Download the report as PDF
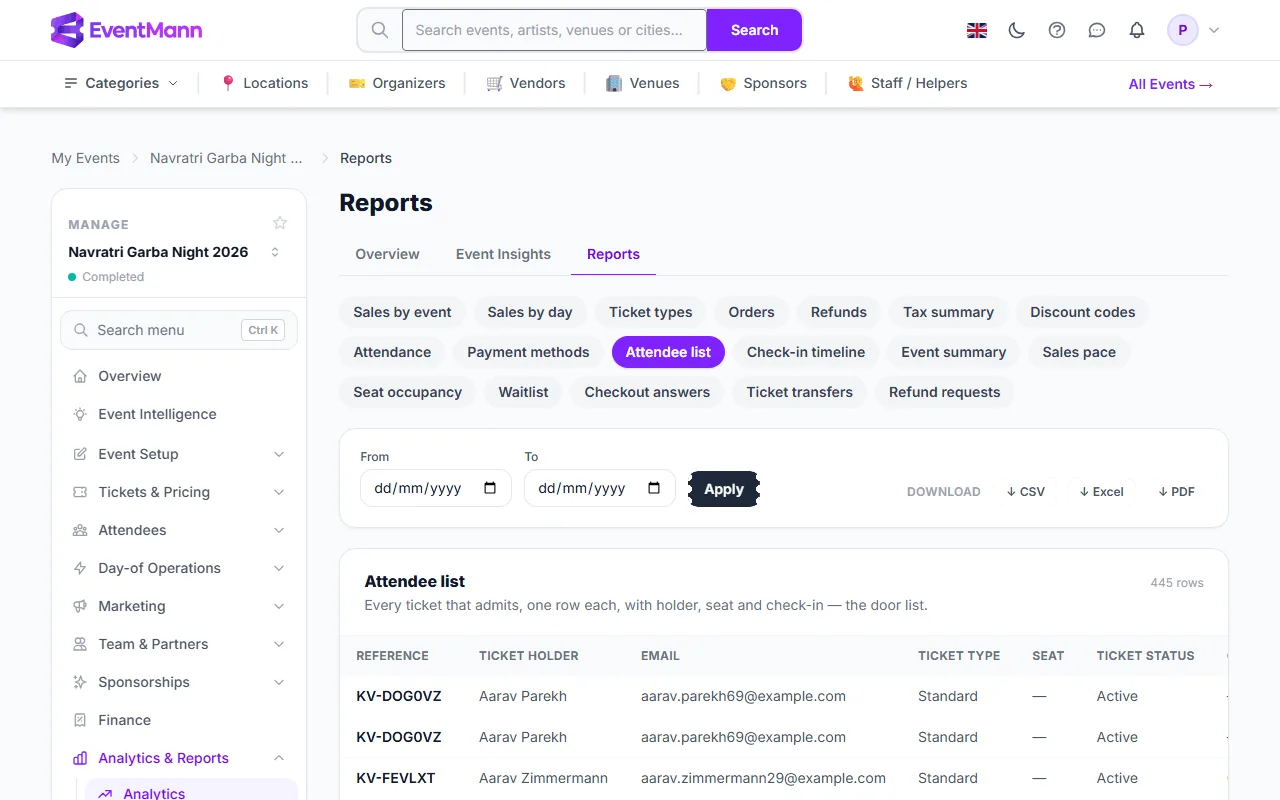This screenshot has width=1280, height=800. pyautogui.click(x=1177, y=491)
